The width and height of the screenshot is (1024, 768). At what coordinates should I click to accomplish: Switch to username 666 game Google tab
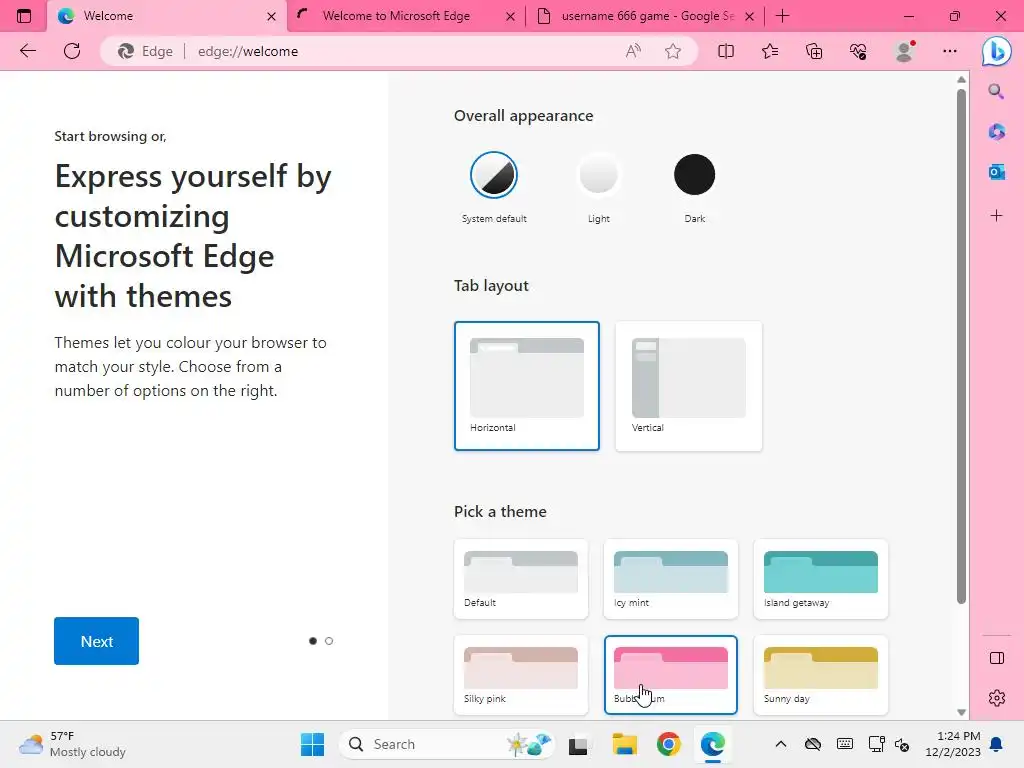click(640, 16)
